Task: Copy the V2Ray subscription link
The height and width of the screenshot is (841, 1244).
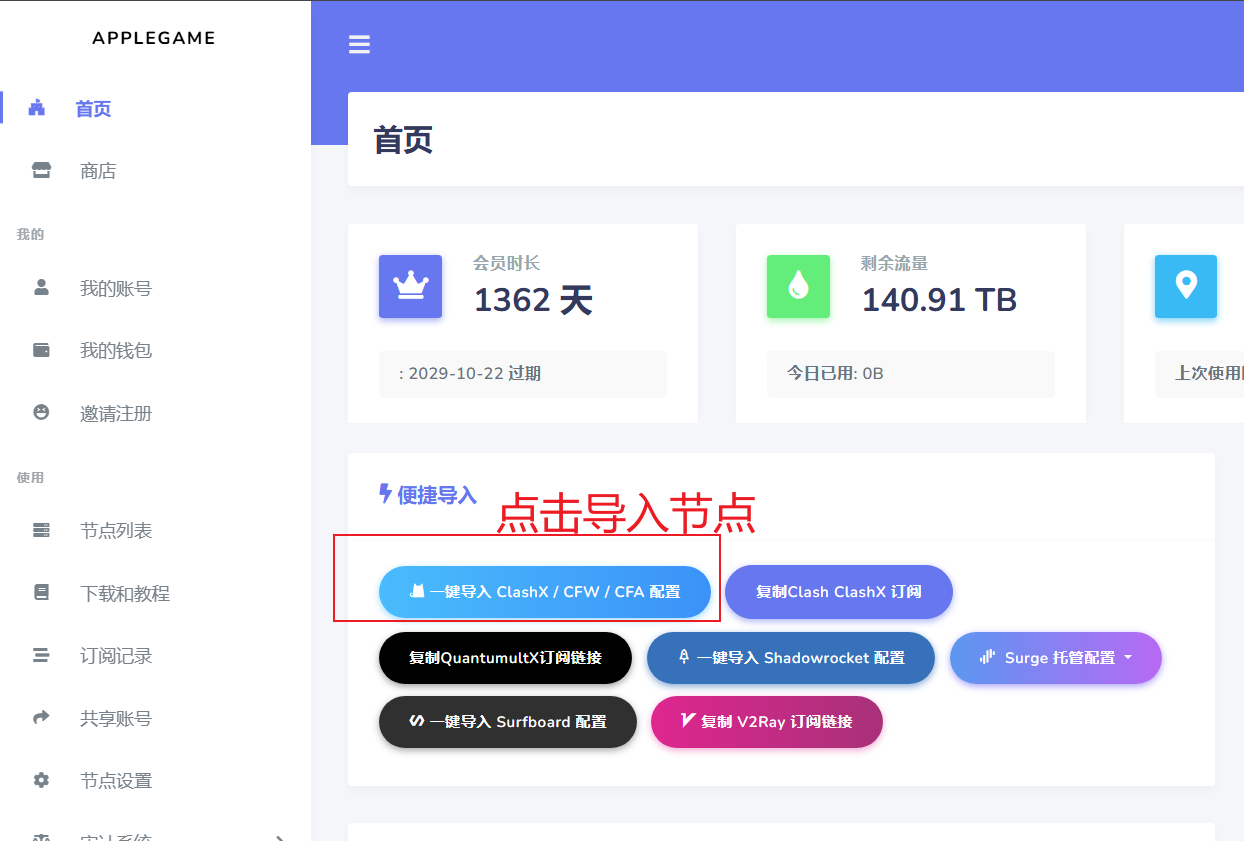Action: [x=766, y=722]
